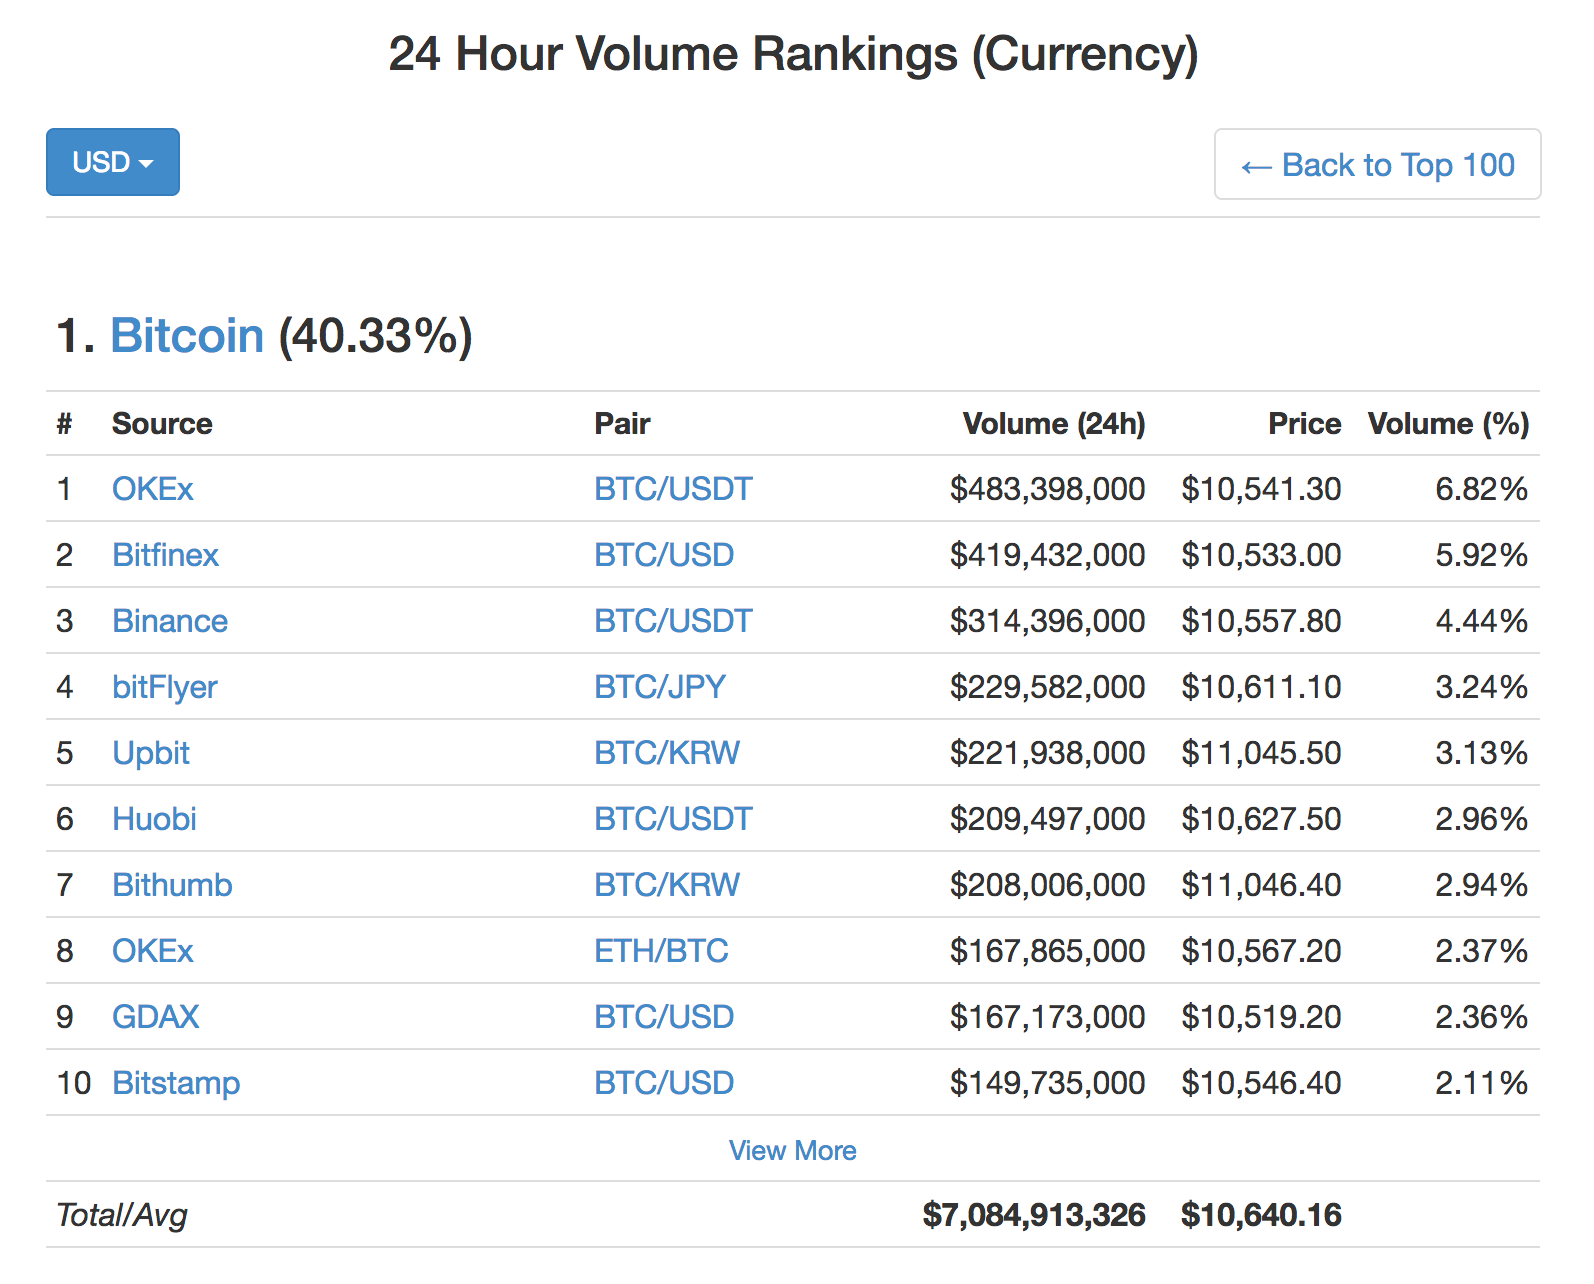Open the Binance exchange link
The height and width of the screenshot is (1284, 1594).
tap(170, 621)
